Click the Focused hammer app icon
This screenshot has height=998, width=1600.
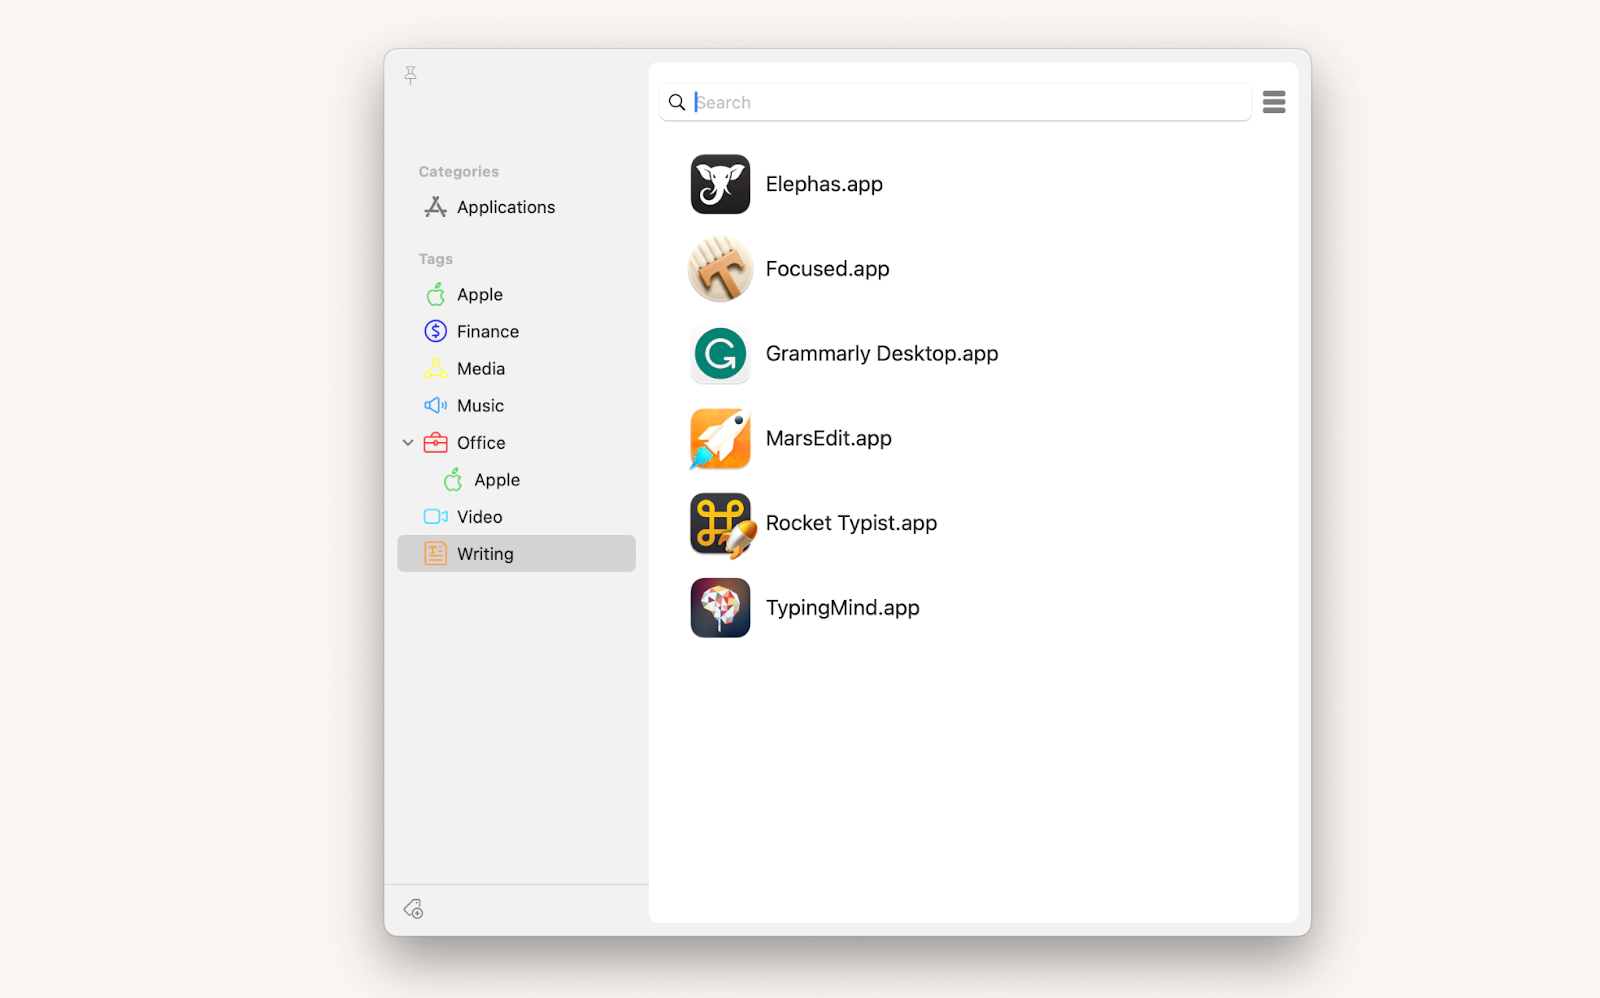pos(720,269)
